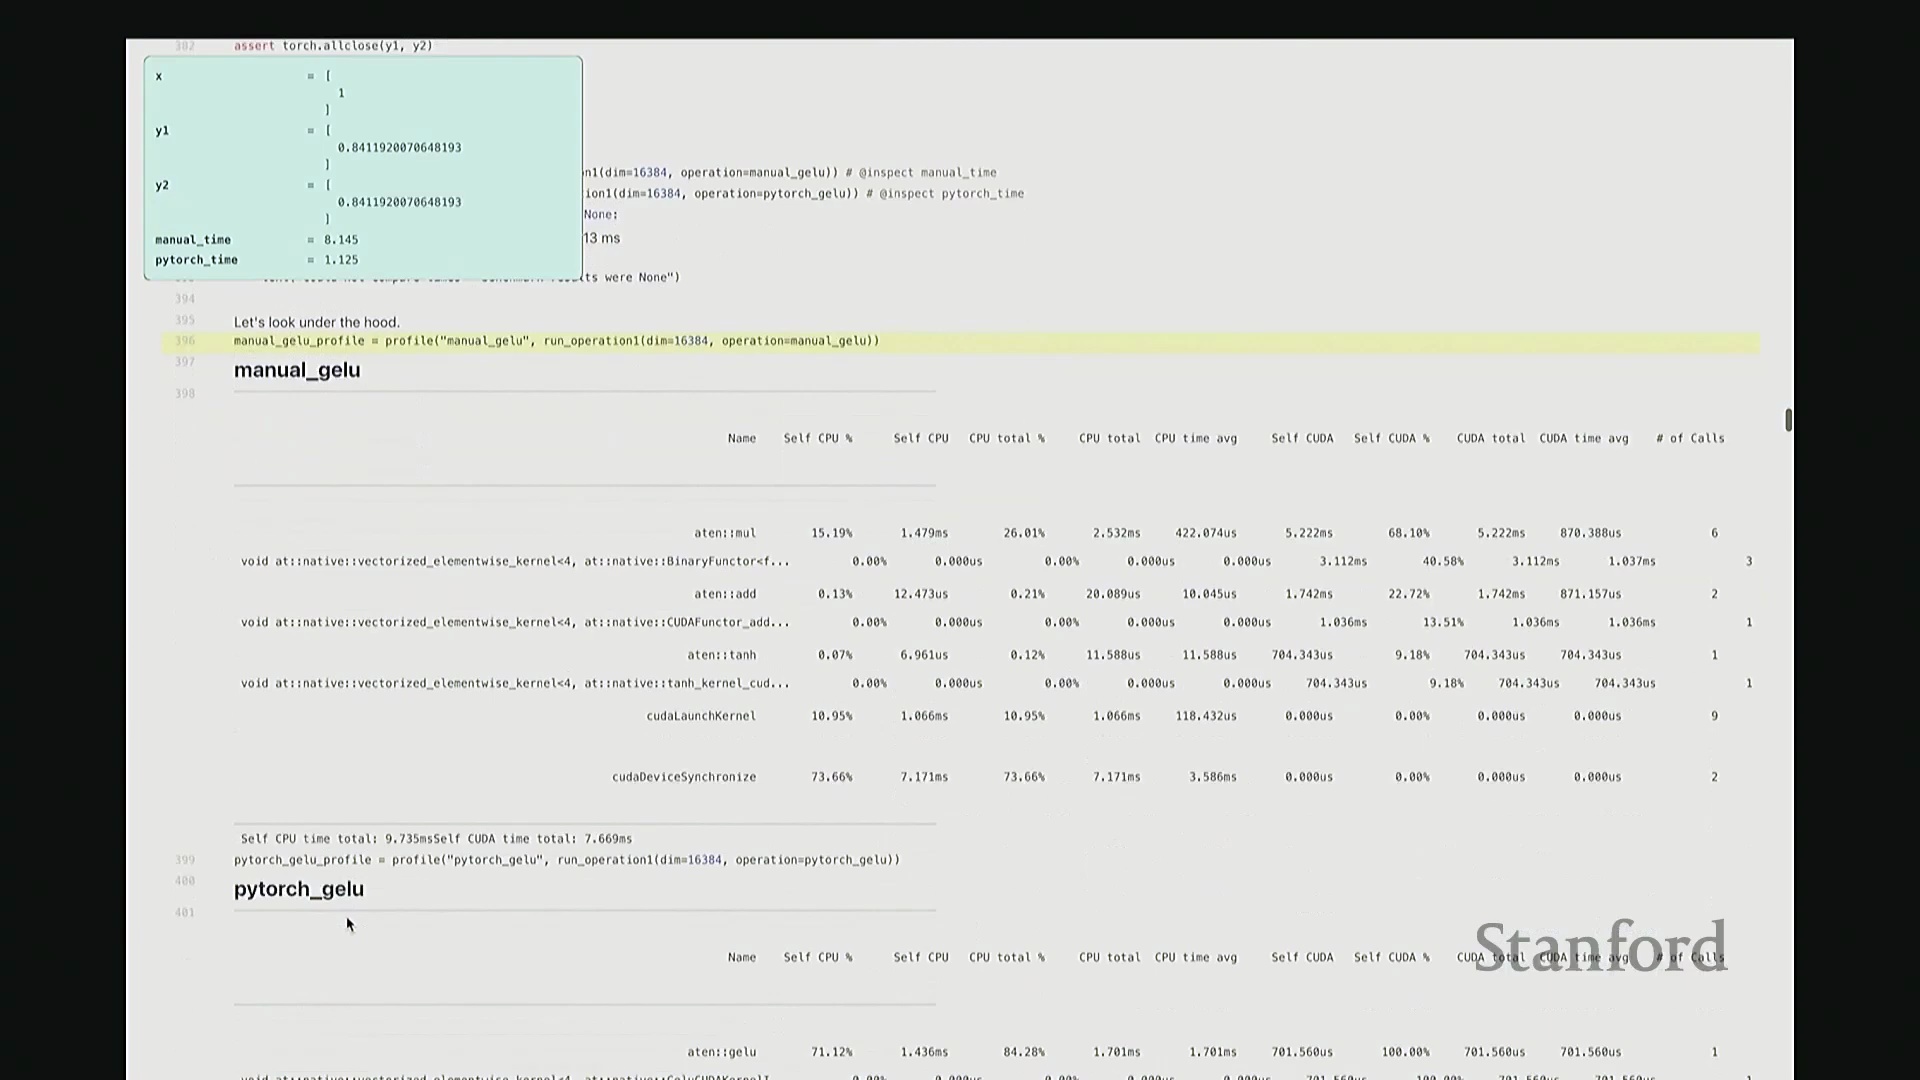This screenshot has width=1920, height=1080.
Task: Click the y2 value 0.8411920070648193
Action: coord(399,202)
